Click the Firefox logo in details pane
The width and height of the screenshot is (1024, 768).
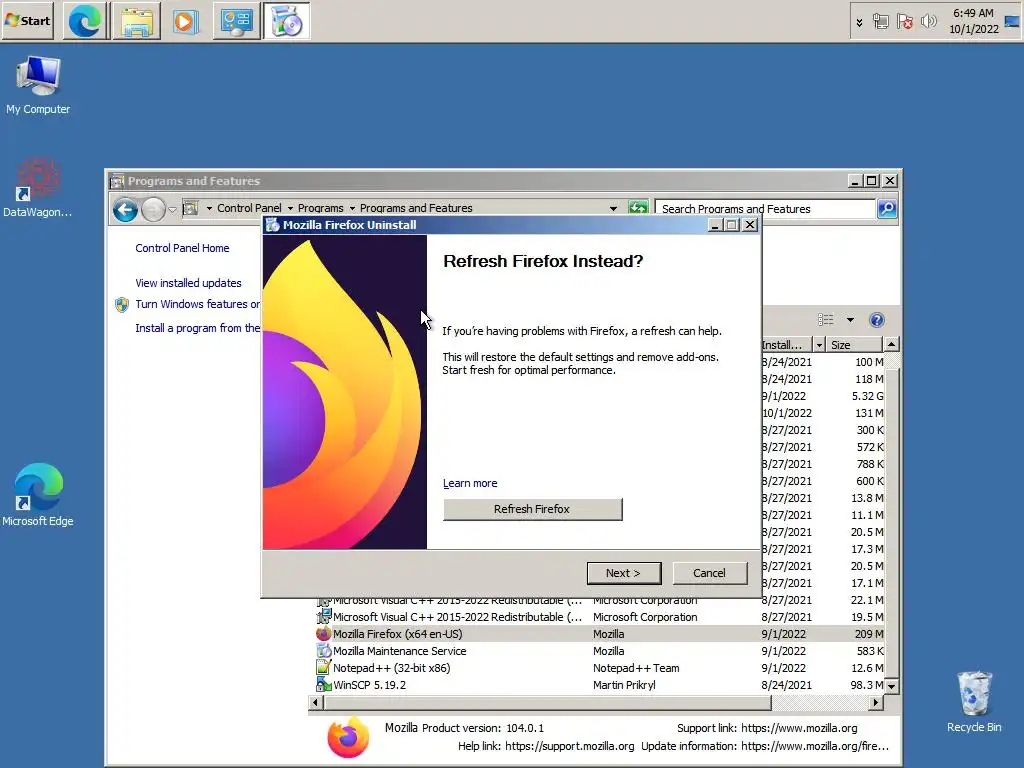coord(348,737)
